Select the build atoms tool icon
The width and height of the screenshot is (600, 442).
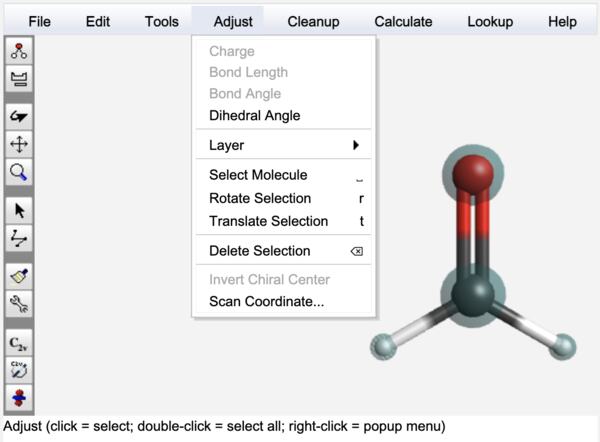19,51
